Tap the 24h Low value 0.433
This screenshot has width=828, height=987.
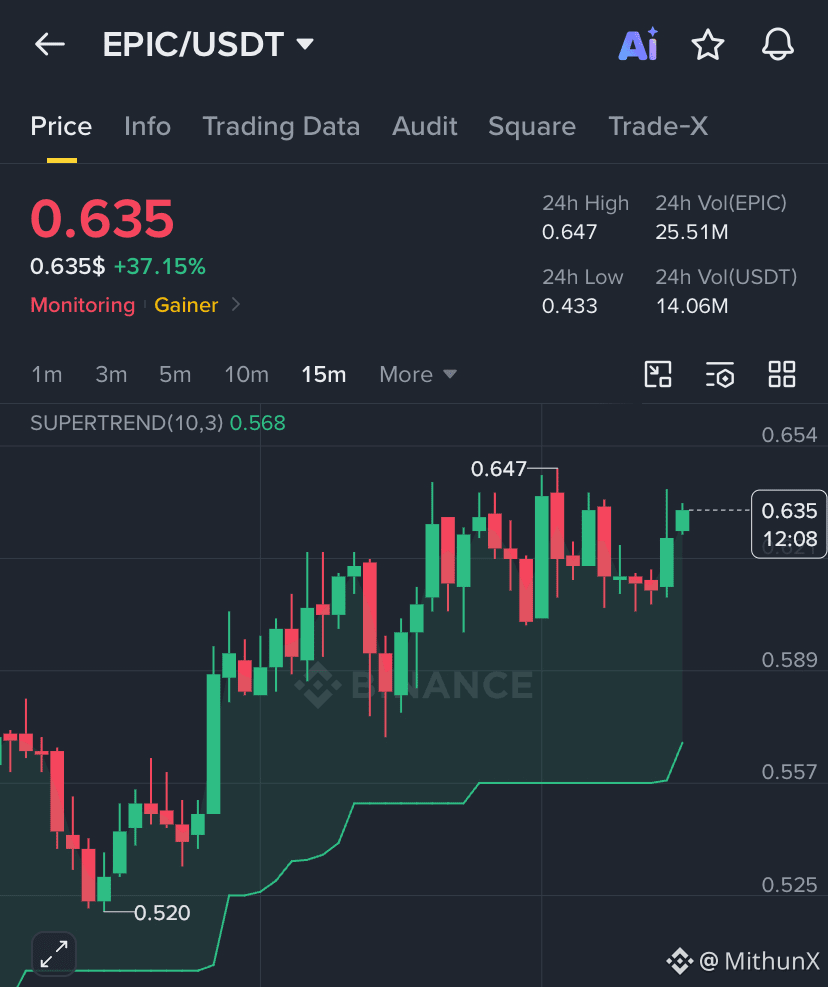(x=569, y=306)
